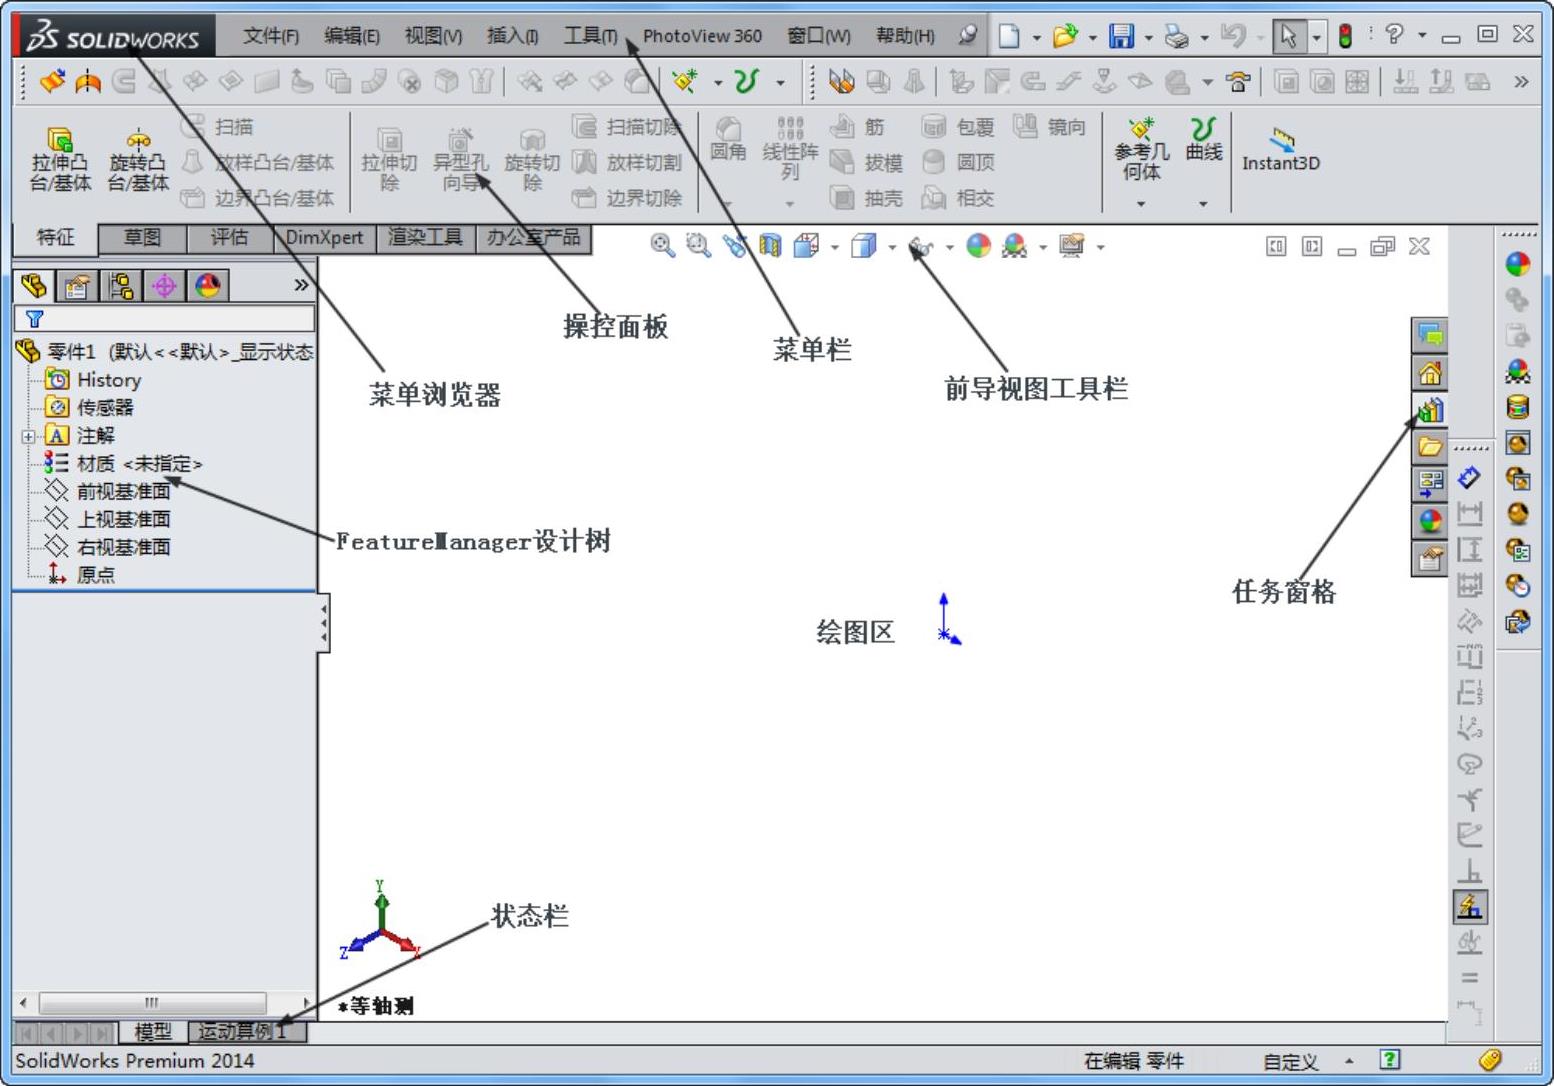Click the feature tree filter funnel icon
Image resolution: width=1554 pixels, height=1086 pixels.
point(34,319)
